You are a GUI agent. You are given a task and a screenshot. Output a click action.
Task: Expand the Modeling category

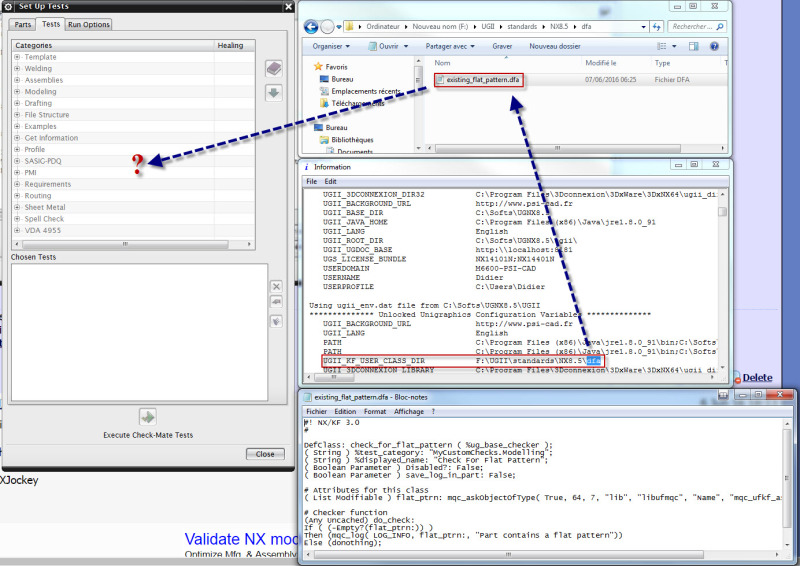(x=17, y=91)
